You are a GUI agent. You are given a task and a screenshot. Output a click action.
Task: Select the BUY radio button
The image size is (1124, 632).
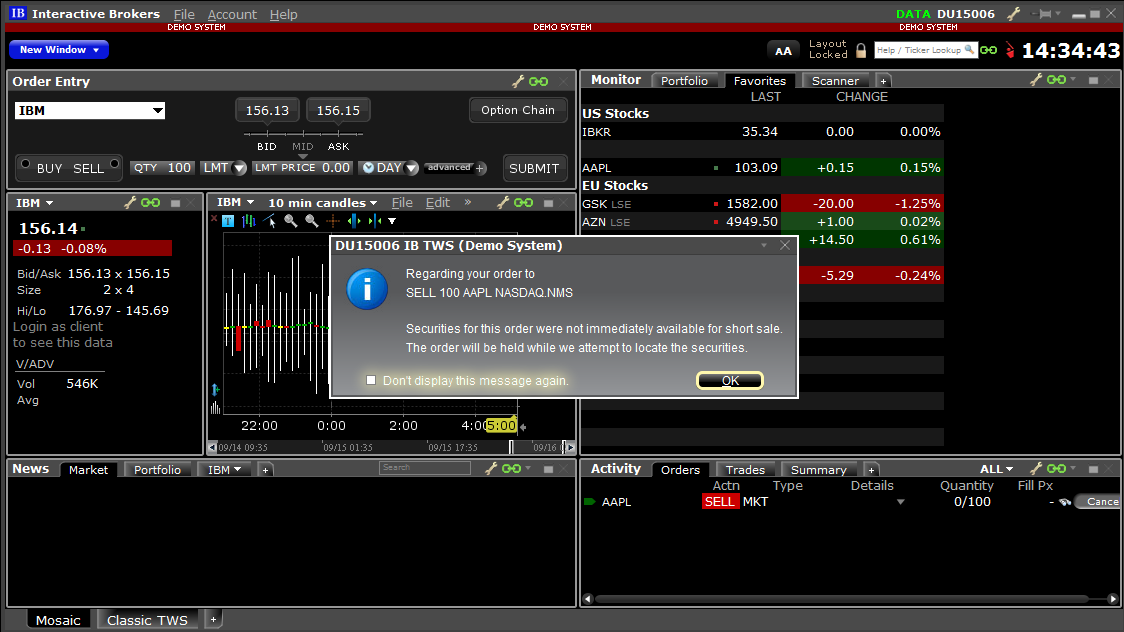click(x=25, y=164)
